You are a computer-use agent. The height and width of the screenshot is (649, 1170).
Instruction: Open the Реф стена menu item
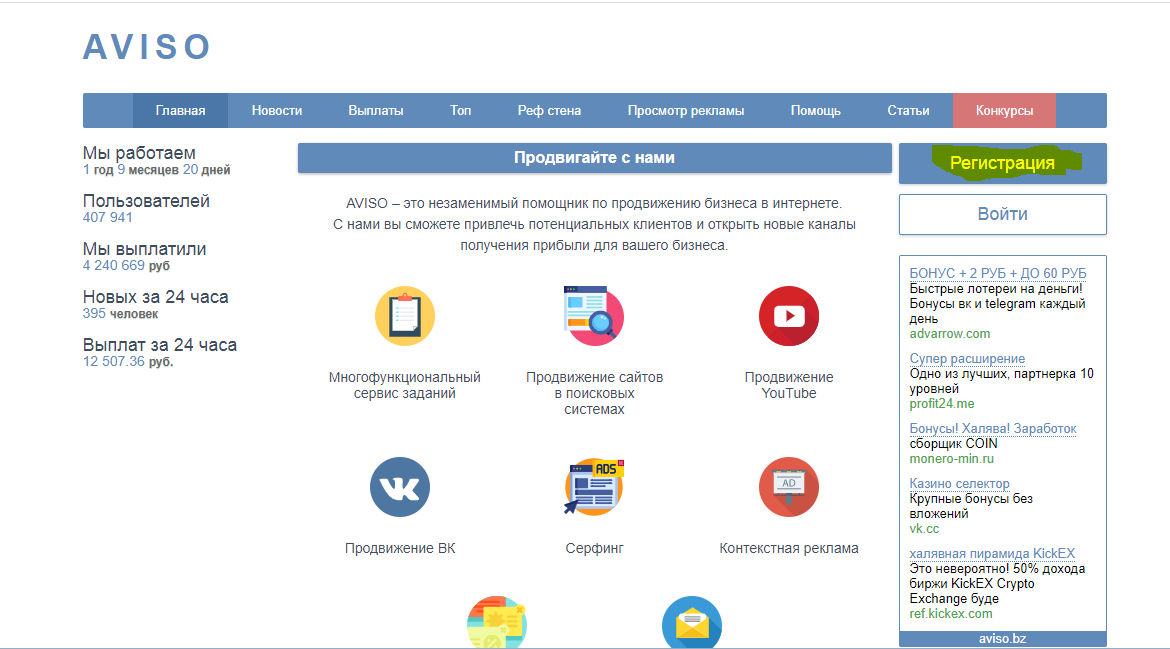[549, 110]
